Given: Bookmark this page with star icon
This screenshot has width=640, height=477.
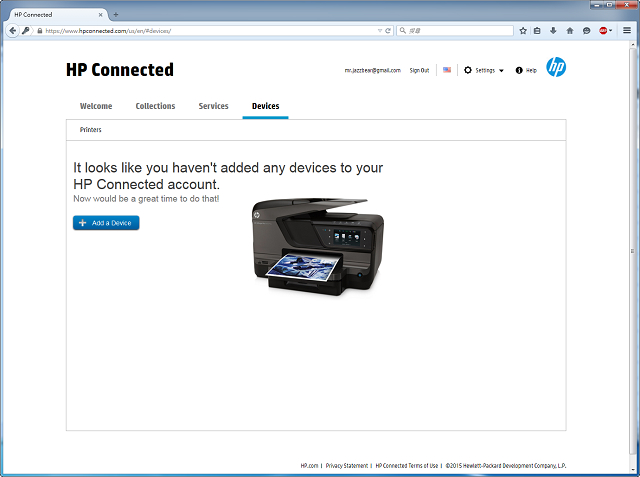Looking at the screenshot, I should click(522, 31).
